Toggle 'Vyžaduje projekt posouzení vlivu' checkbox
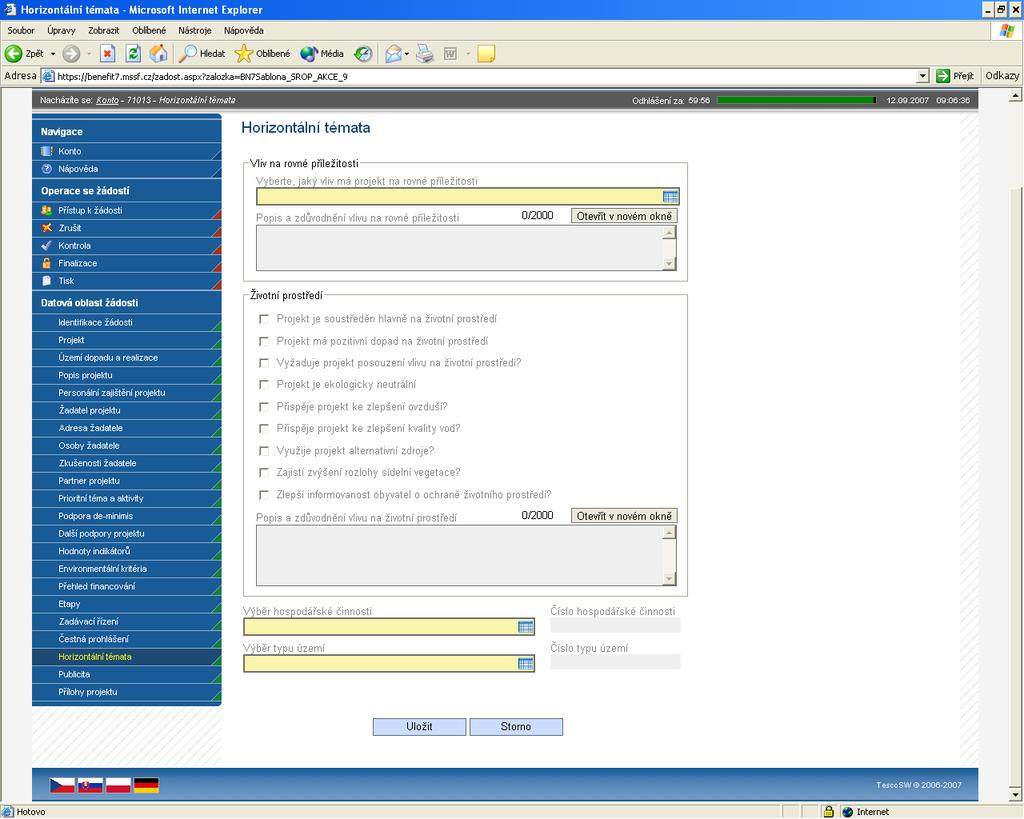1024x819 pixels. point(264,363)
